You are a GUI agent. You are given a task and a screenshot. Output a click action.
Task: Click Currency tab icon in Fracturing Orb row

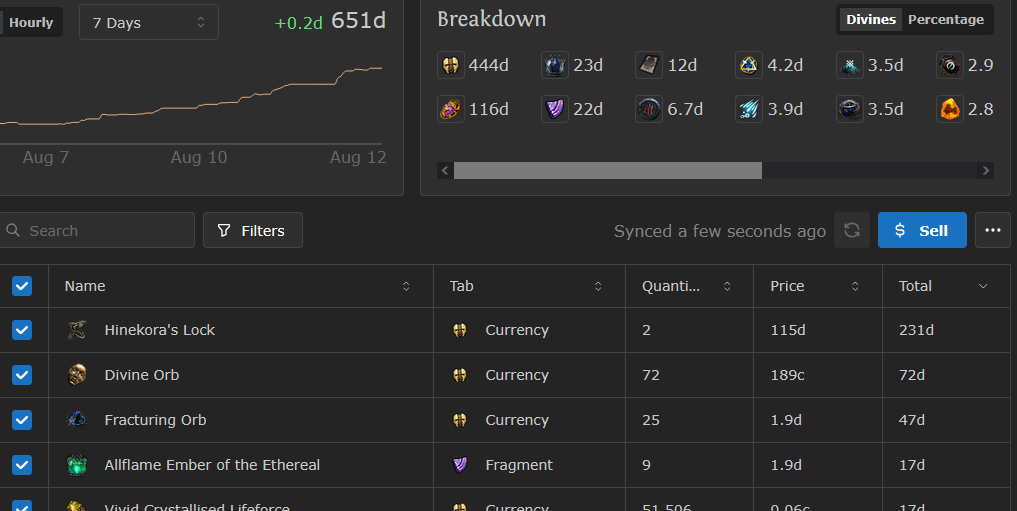460,420
